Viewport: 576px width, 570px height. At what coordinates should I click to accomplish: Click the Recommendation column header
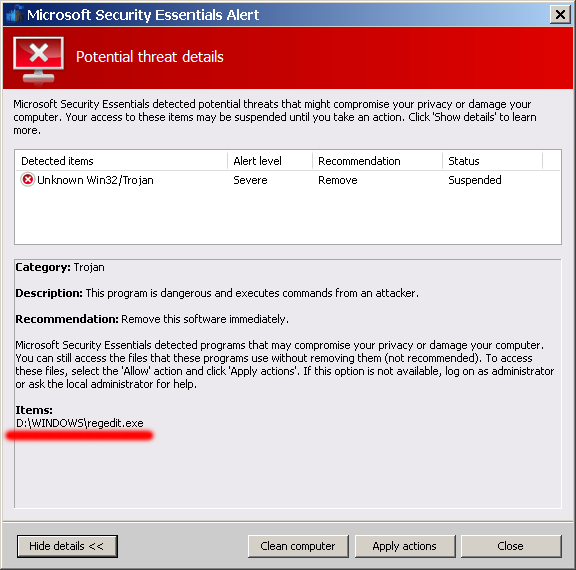[377, 161]
